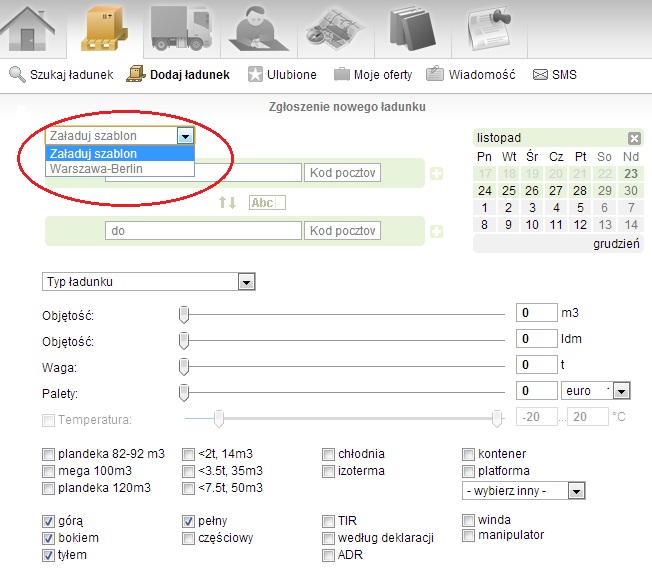Open Szukaj ładunek search tab

click(x=61, y=75)
